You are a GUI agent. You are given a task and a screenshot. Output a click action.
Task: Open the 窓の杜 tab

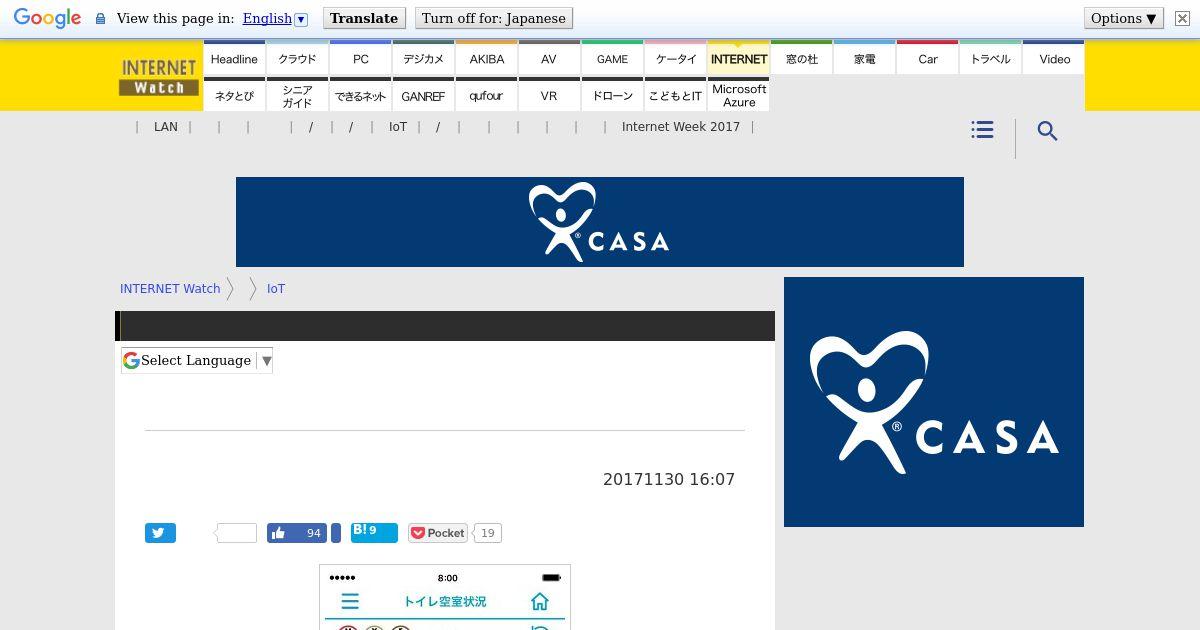click(802, 59)
